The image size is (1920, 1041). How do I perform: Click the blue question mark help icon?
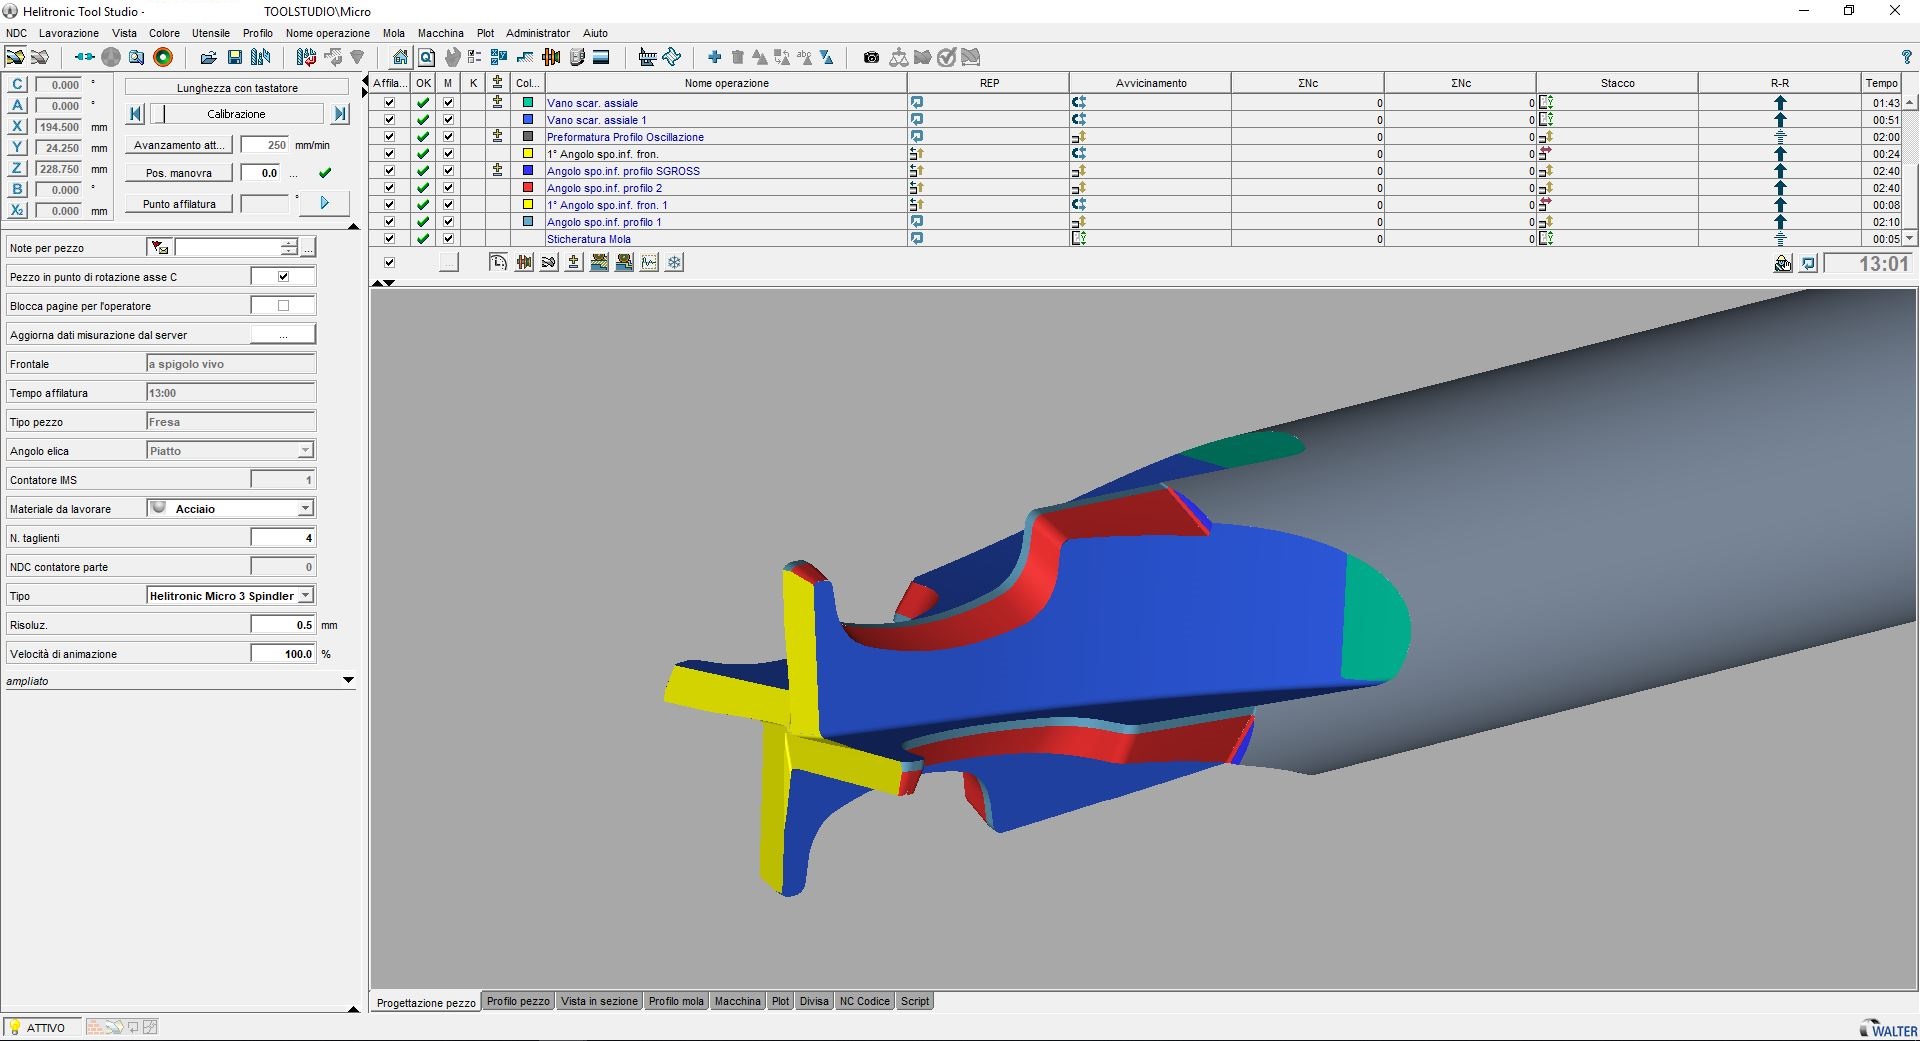coord(1906,57)
